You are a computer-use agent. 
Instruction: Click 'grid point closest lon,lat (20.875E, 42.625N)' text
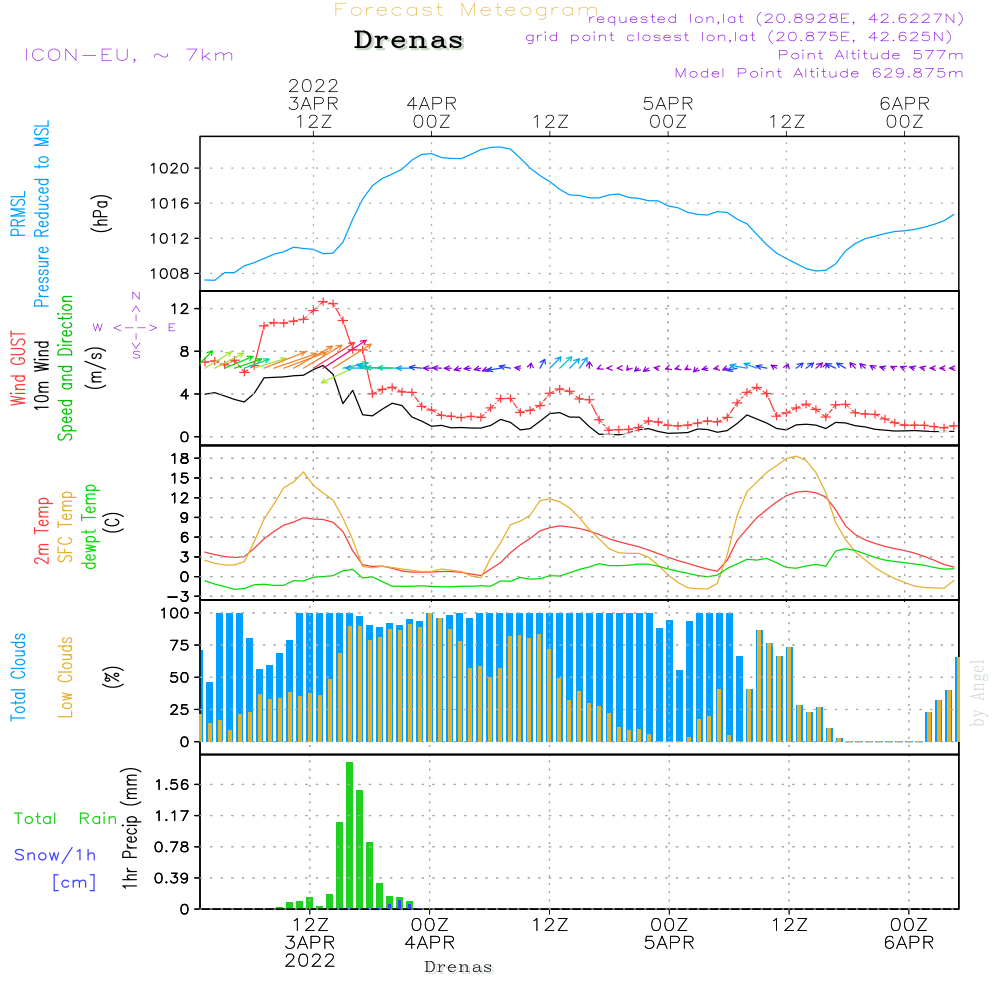(739, 37)
